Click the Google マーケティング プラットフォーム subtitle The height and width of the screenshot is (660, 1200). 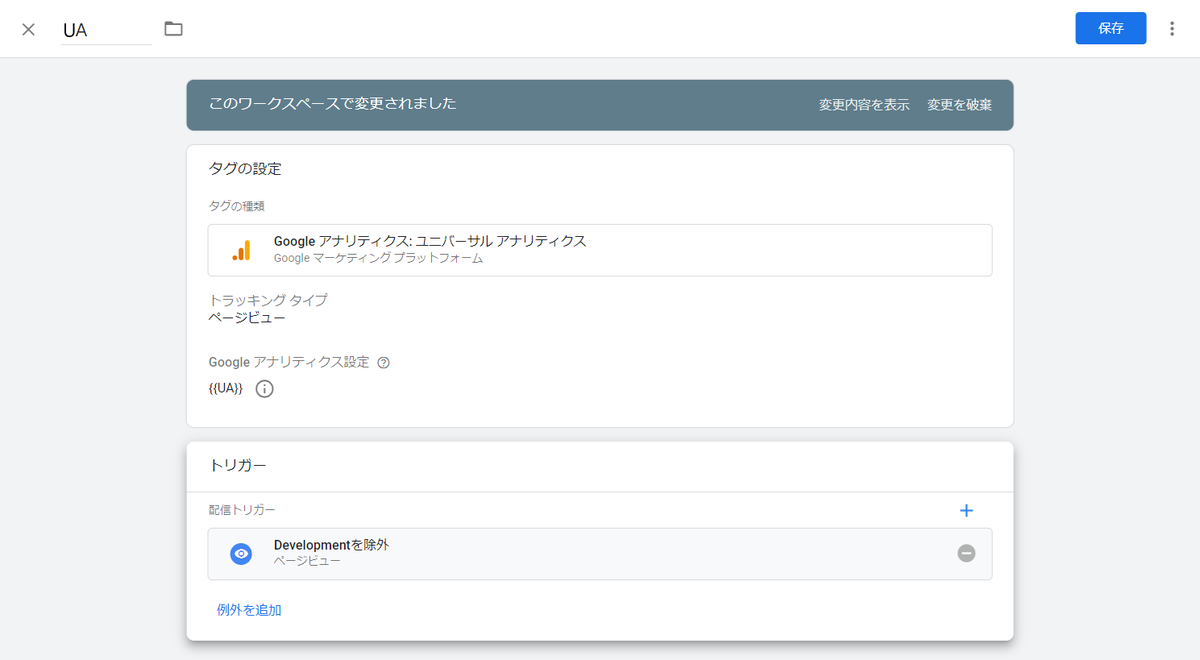378,258
